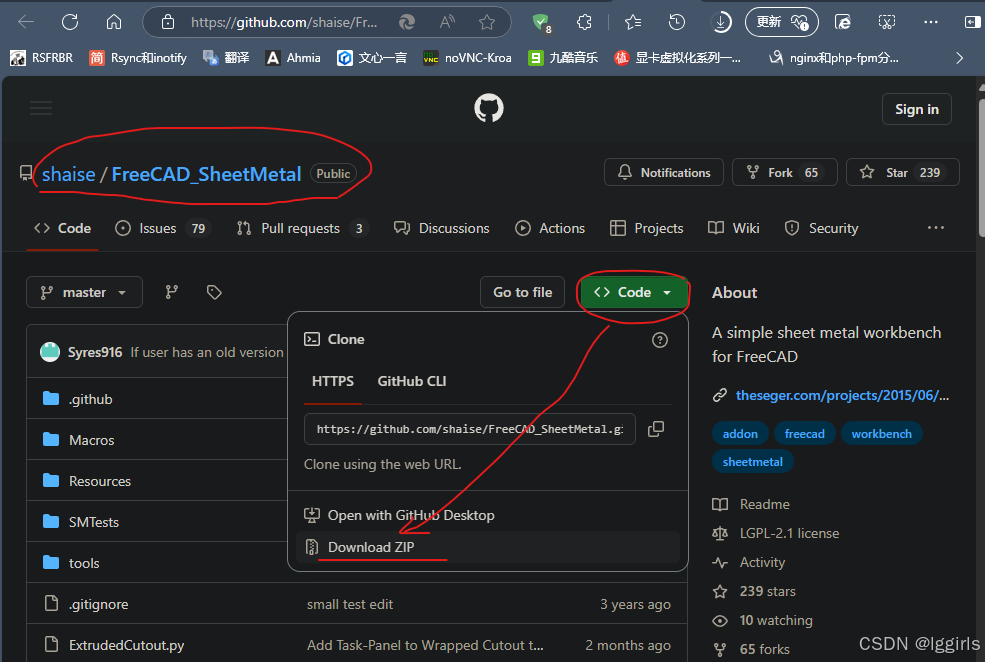Open the theseger.com project link

[x=842, y=395]
